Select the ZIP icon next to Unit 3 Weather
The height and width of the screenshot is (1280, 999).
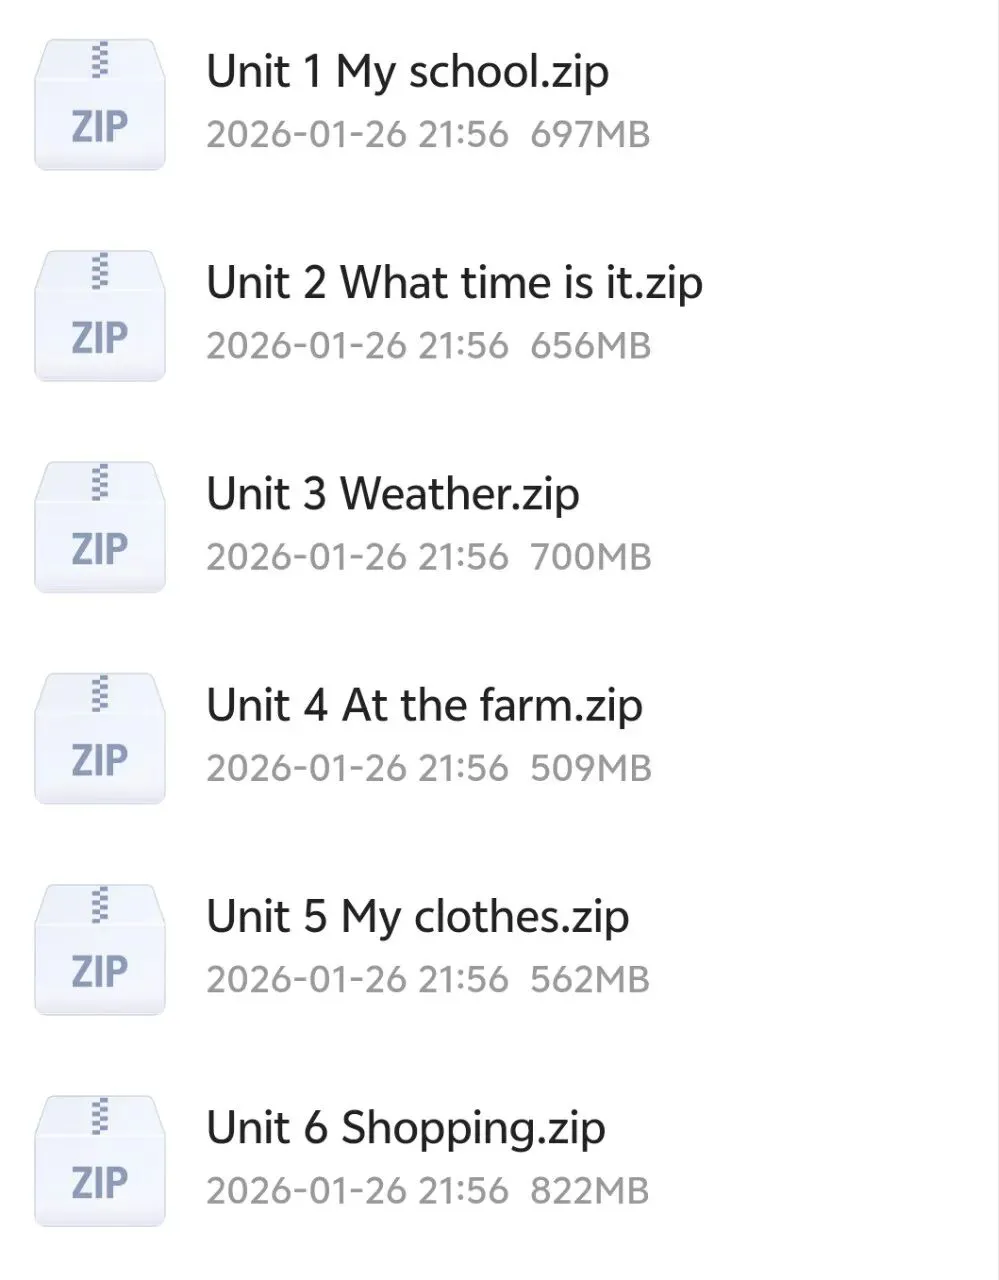point(100,527)
